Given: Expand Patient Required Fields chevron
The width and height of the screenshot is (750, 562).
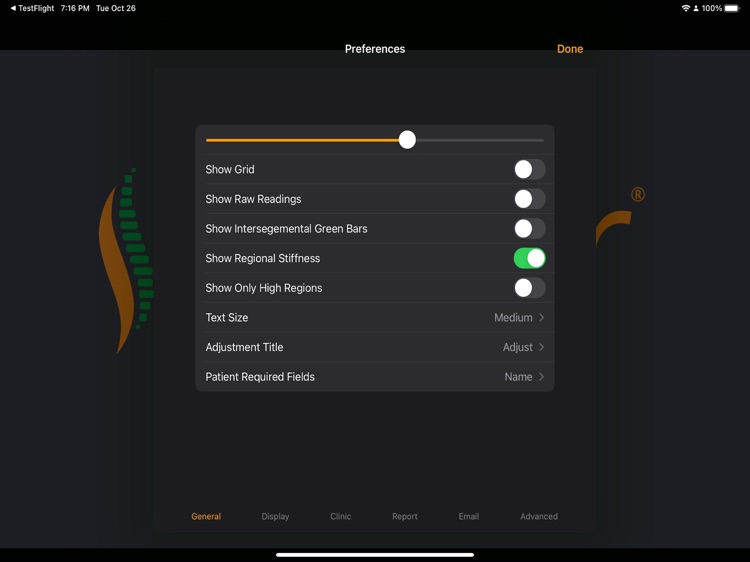Looking at the screenshot, I should [x=541, y=377].
